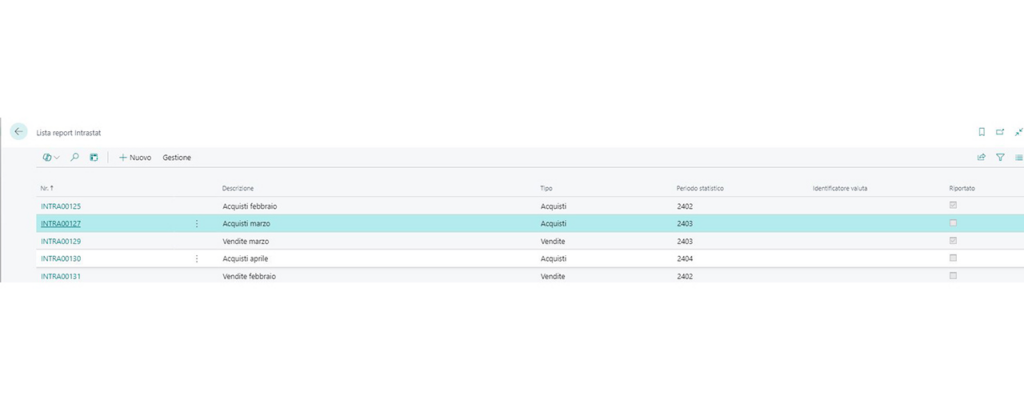
Task: Click the Descrizione column header
Action: click(x=238, y=188)
